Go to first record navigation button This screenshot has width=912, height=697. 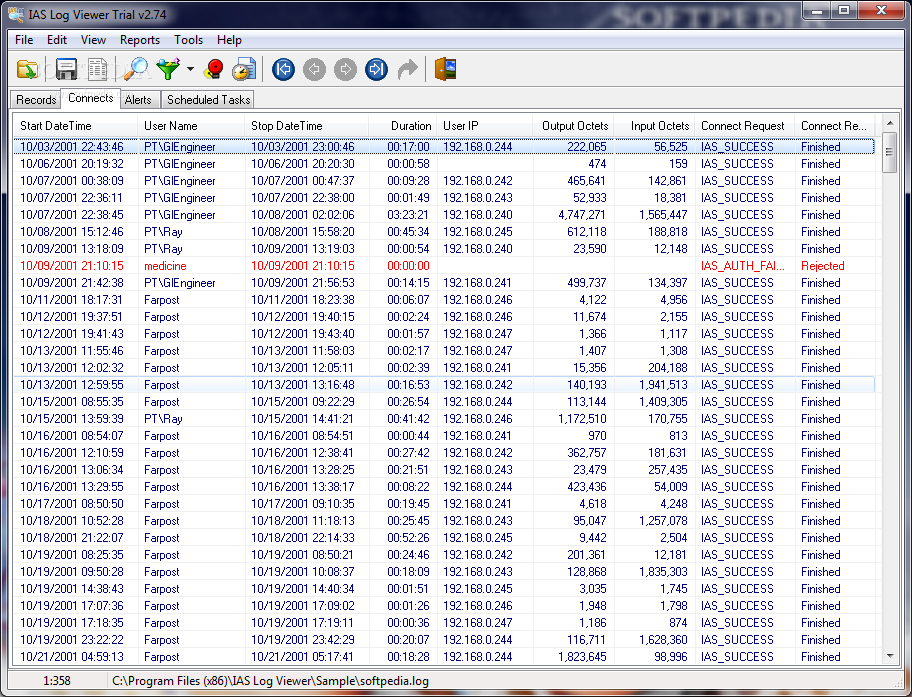point(283,69)
